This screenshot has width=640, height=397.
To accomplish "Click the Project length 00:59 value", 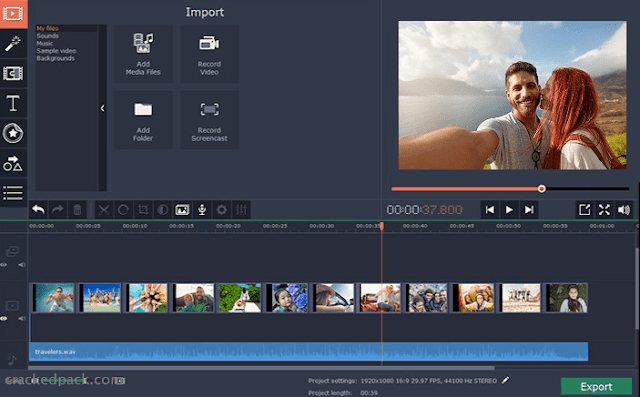I will [x=369, y=393].
